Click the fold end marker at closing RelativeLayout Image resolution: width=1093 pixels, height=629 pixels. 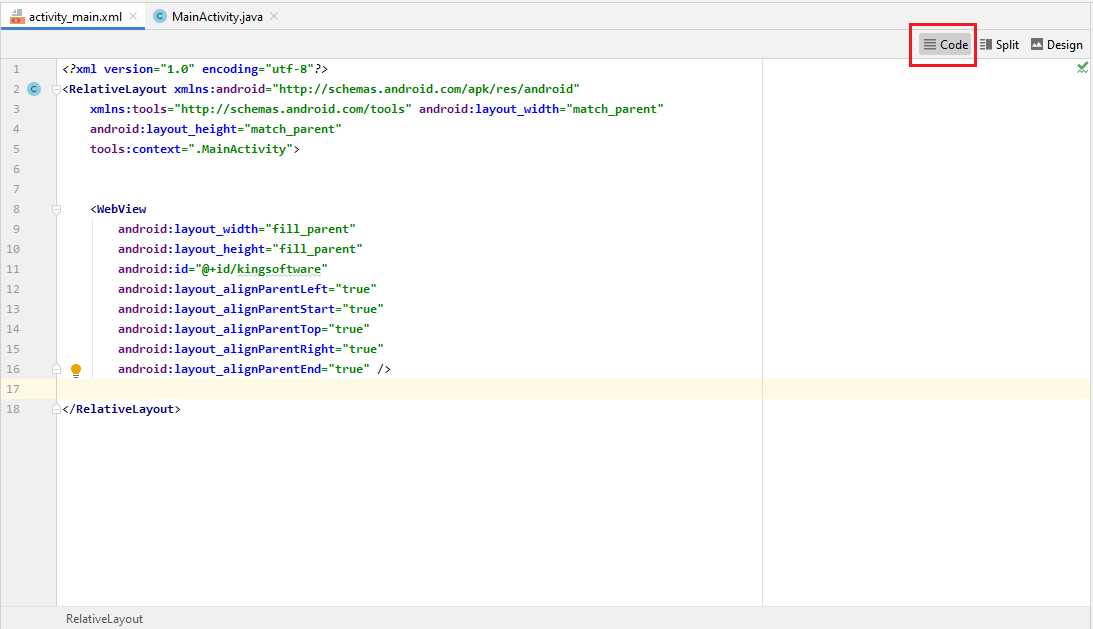(x=57, y=409)
